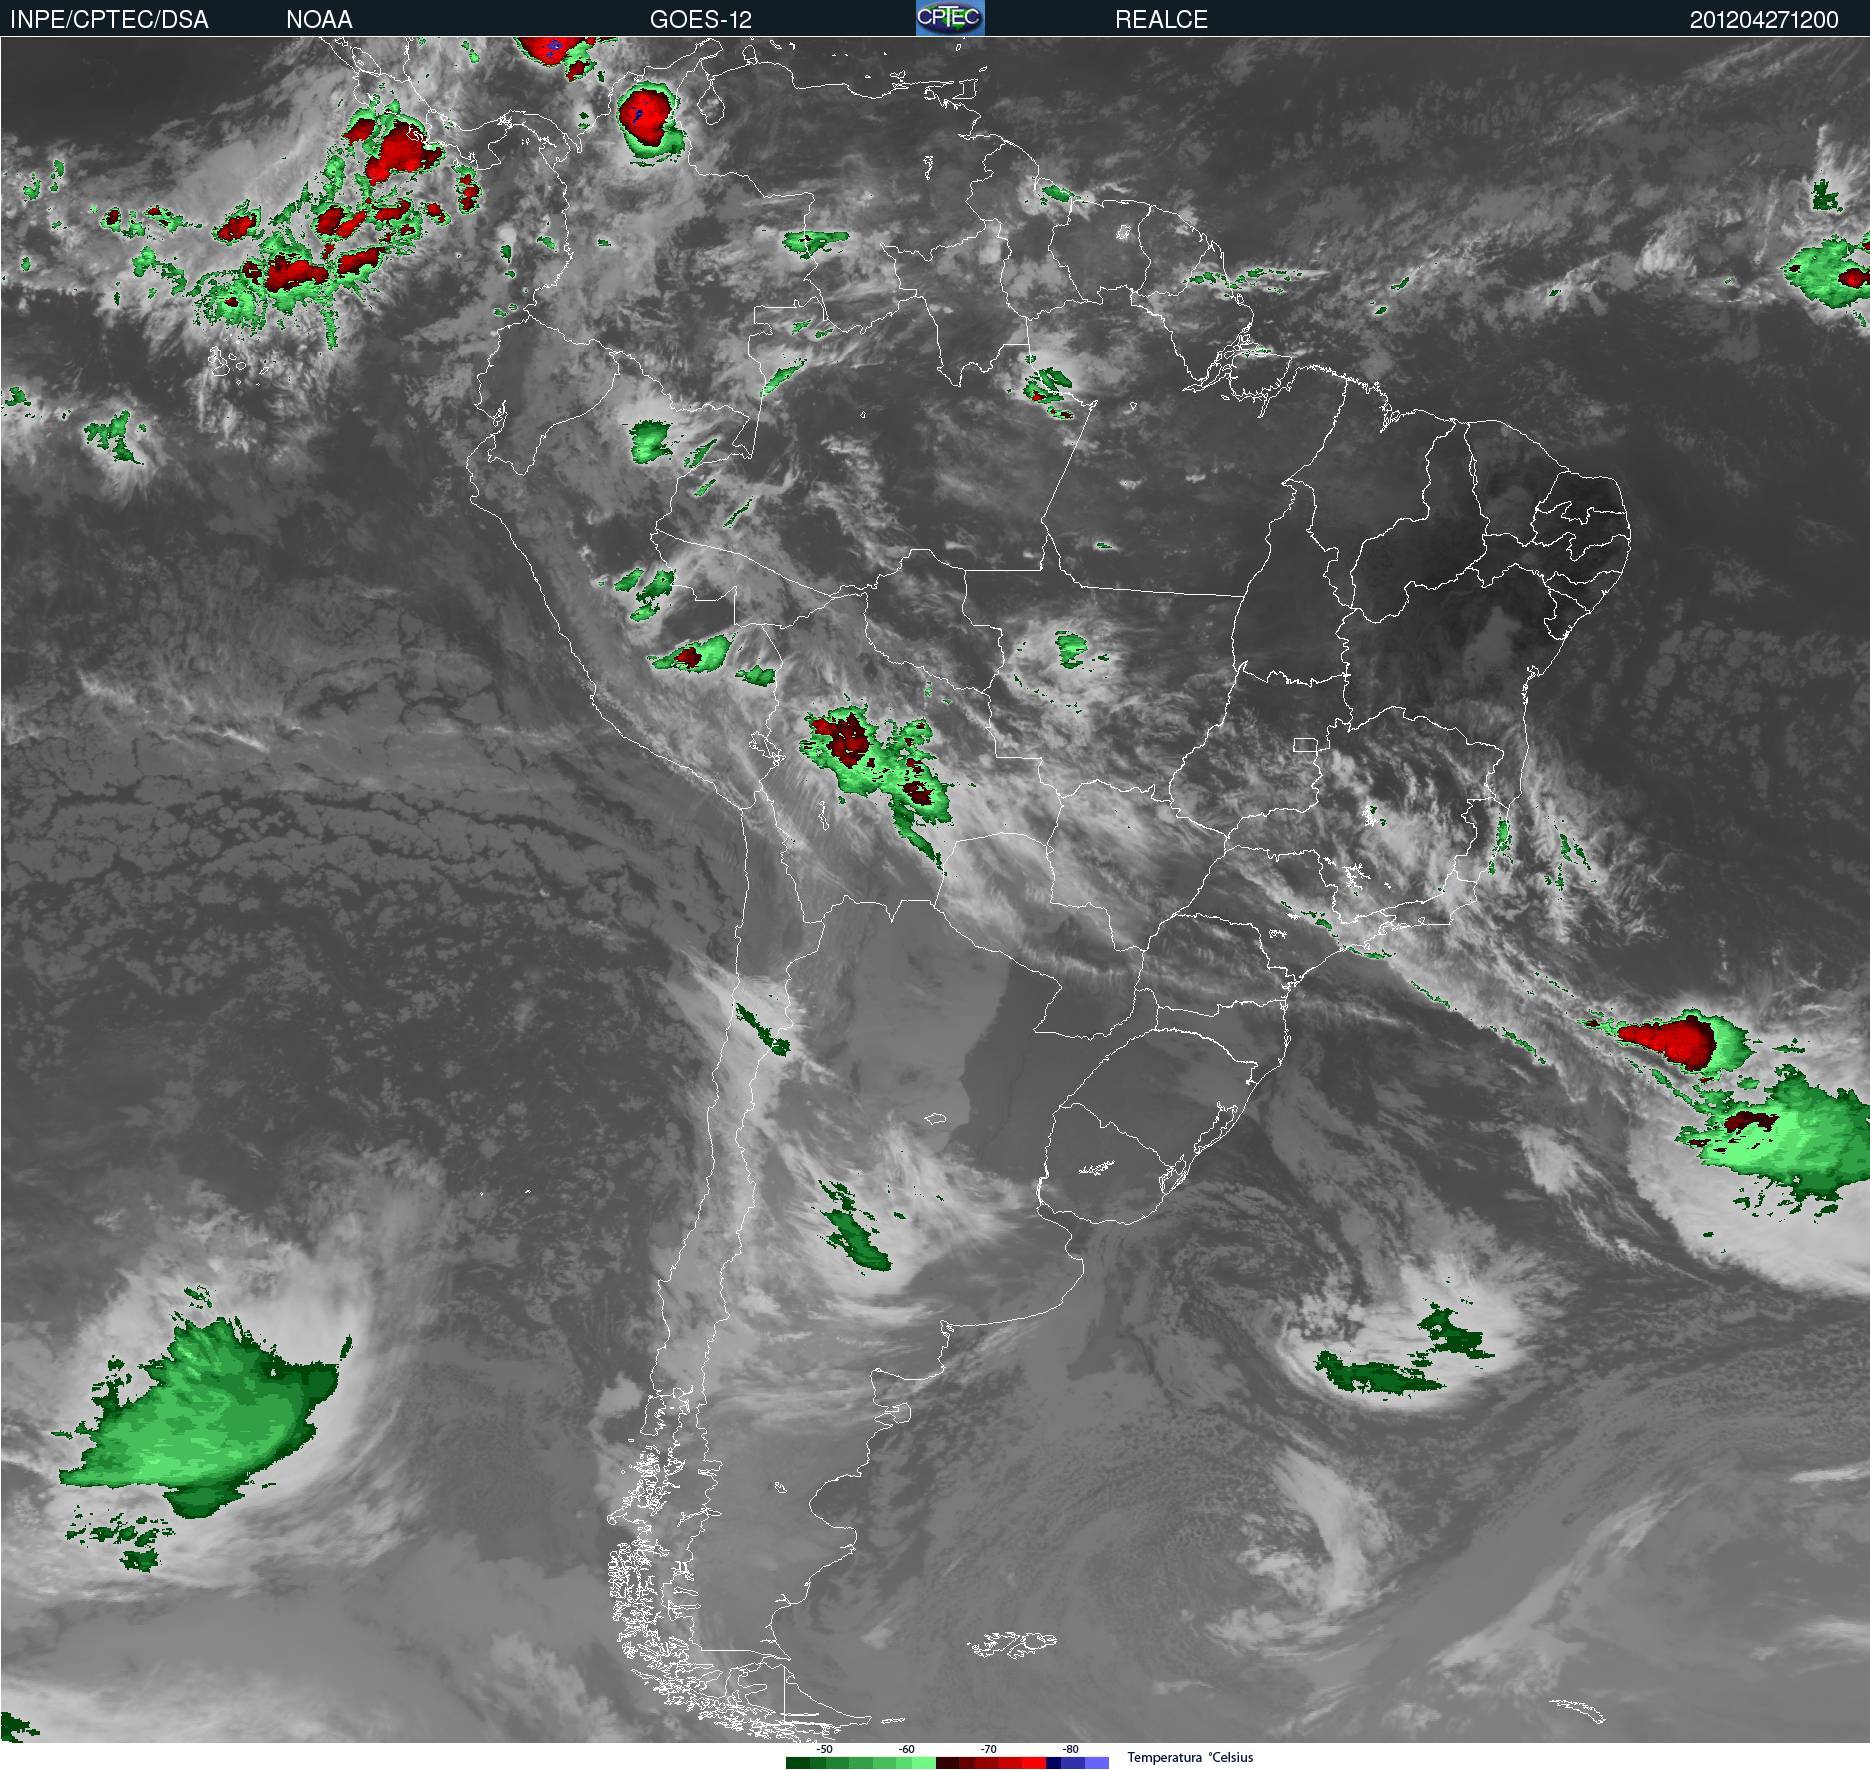1870x1770 pixels.
Task: Click the REALCE label in the header
Action: [x=1161, y=19]
